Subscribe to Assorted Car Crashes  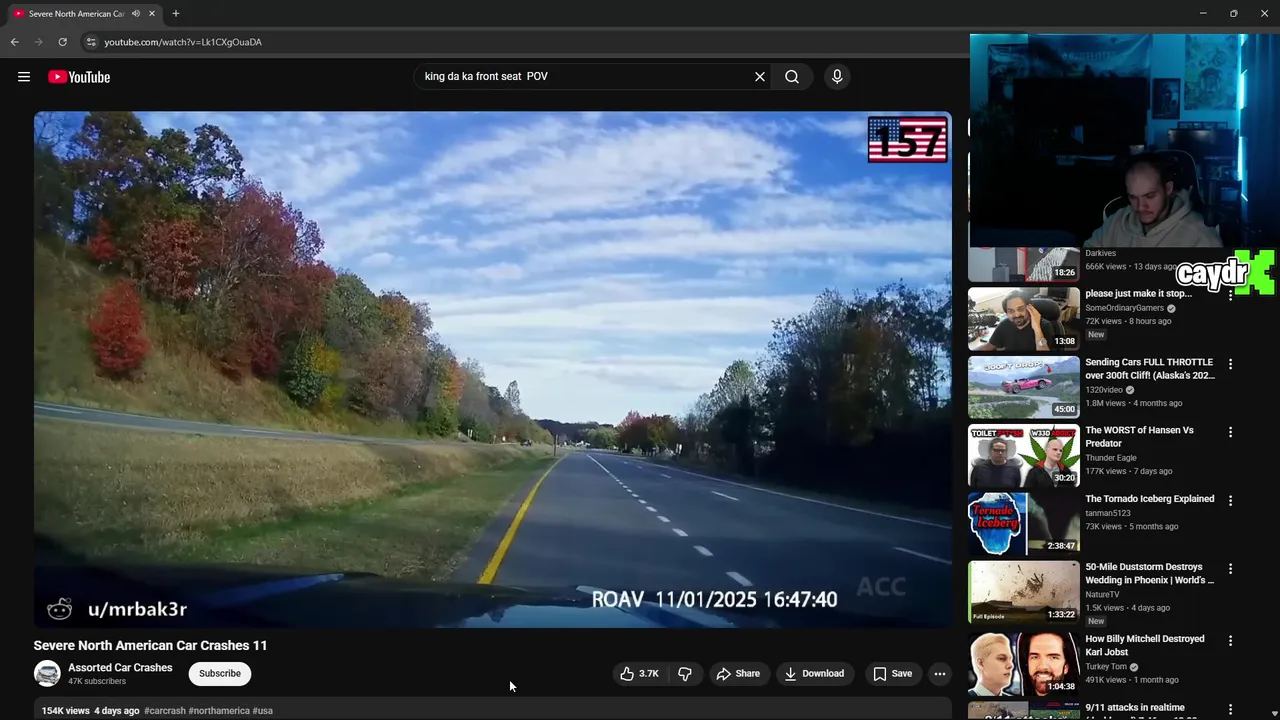[220, 674]
